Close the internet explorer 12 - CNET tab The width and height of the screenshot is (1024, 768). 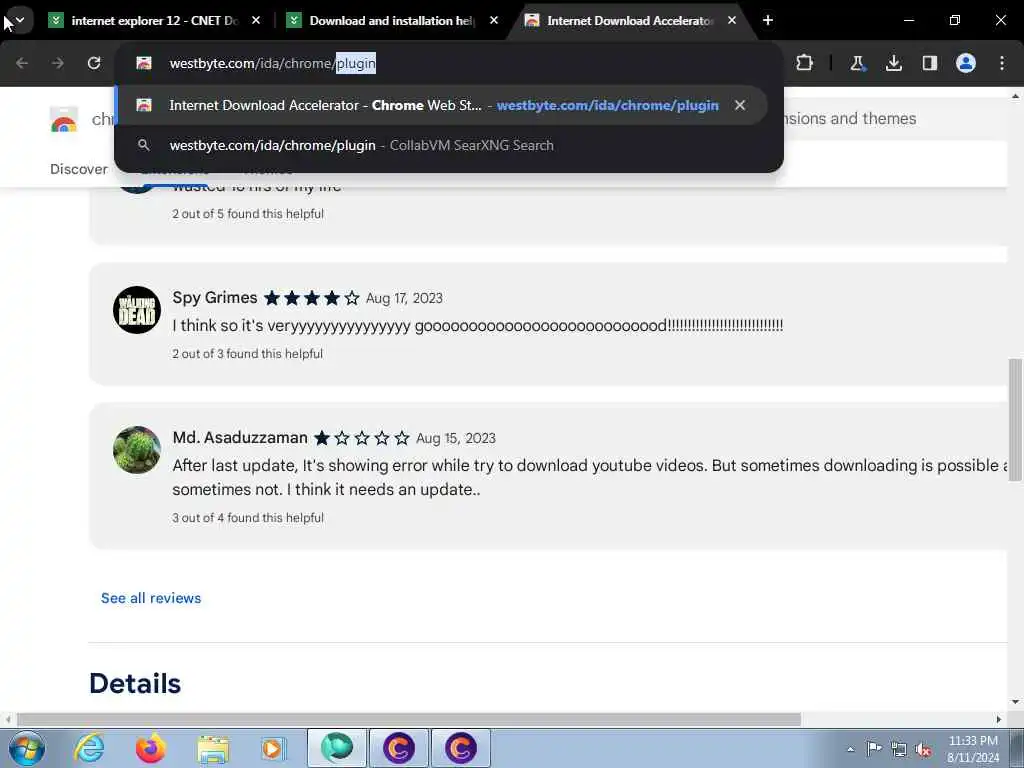pyautogui.click(x=256, y=20)
